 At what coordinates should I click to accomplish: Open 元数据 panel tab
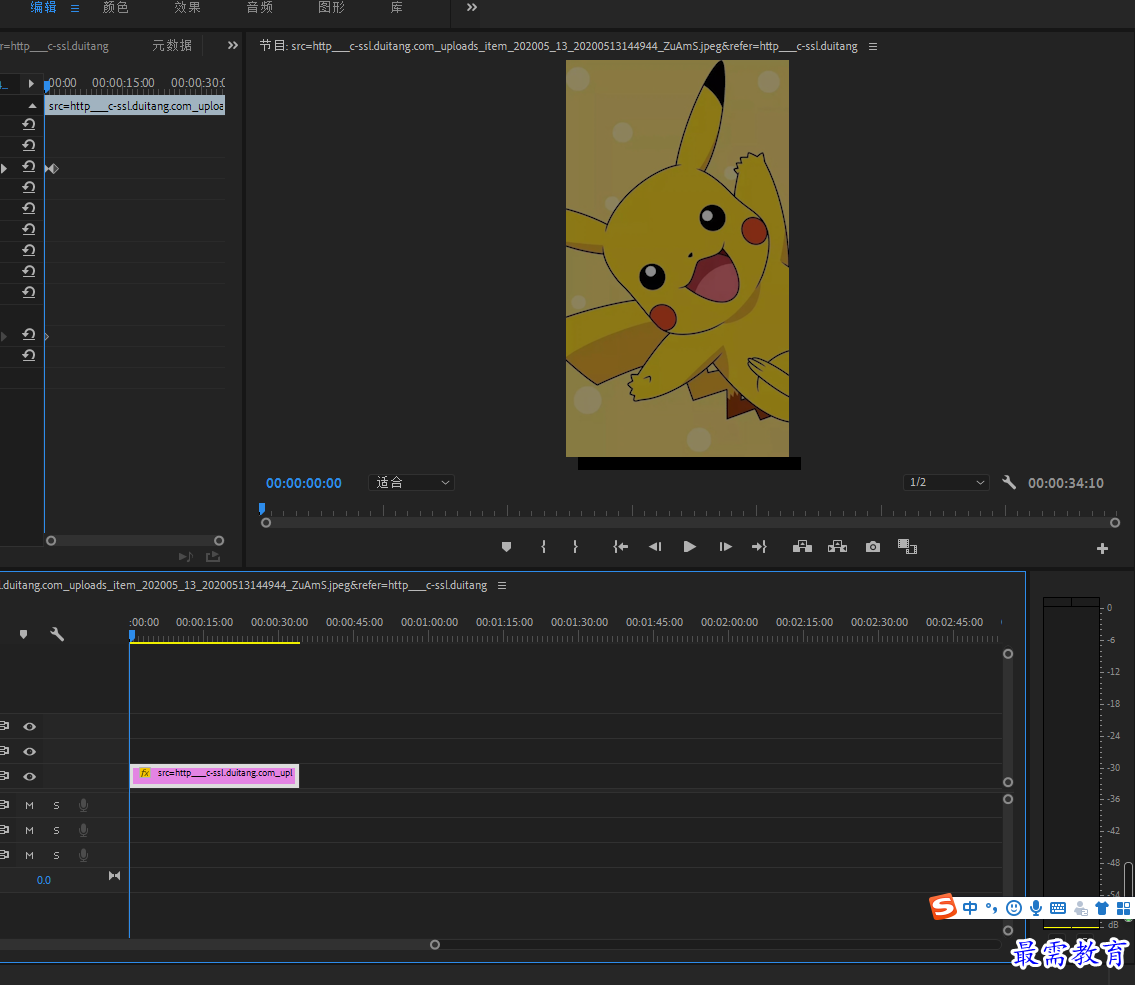(x=172, y=46)
